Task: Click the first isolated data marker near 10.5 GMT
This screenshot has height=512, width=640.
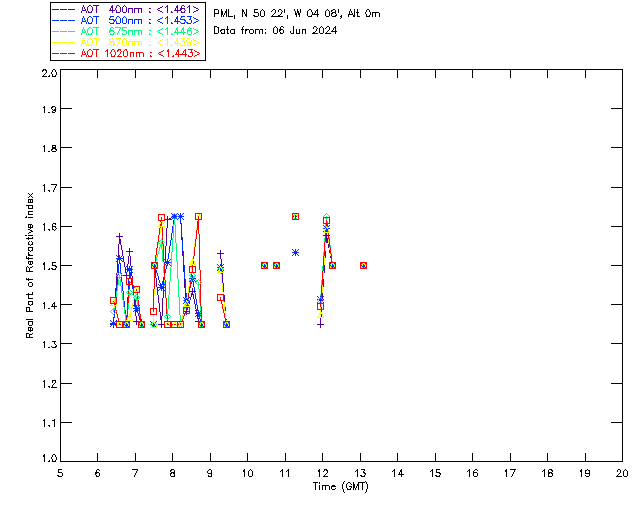Action: tap(265, 265)
